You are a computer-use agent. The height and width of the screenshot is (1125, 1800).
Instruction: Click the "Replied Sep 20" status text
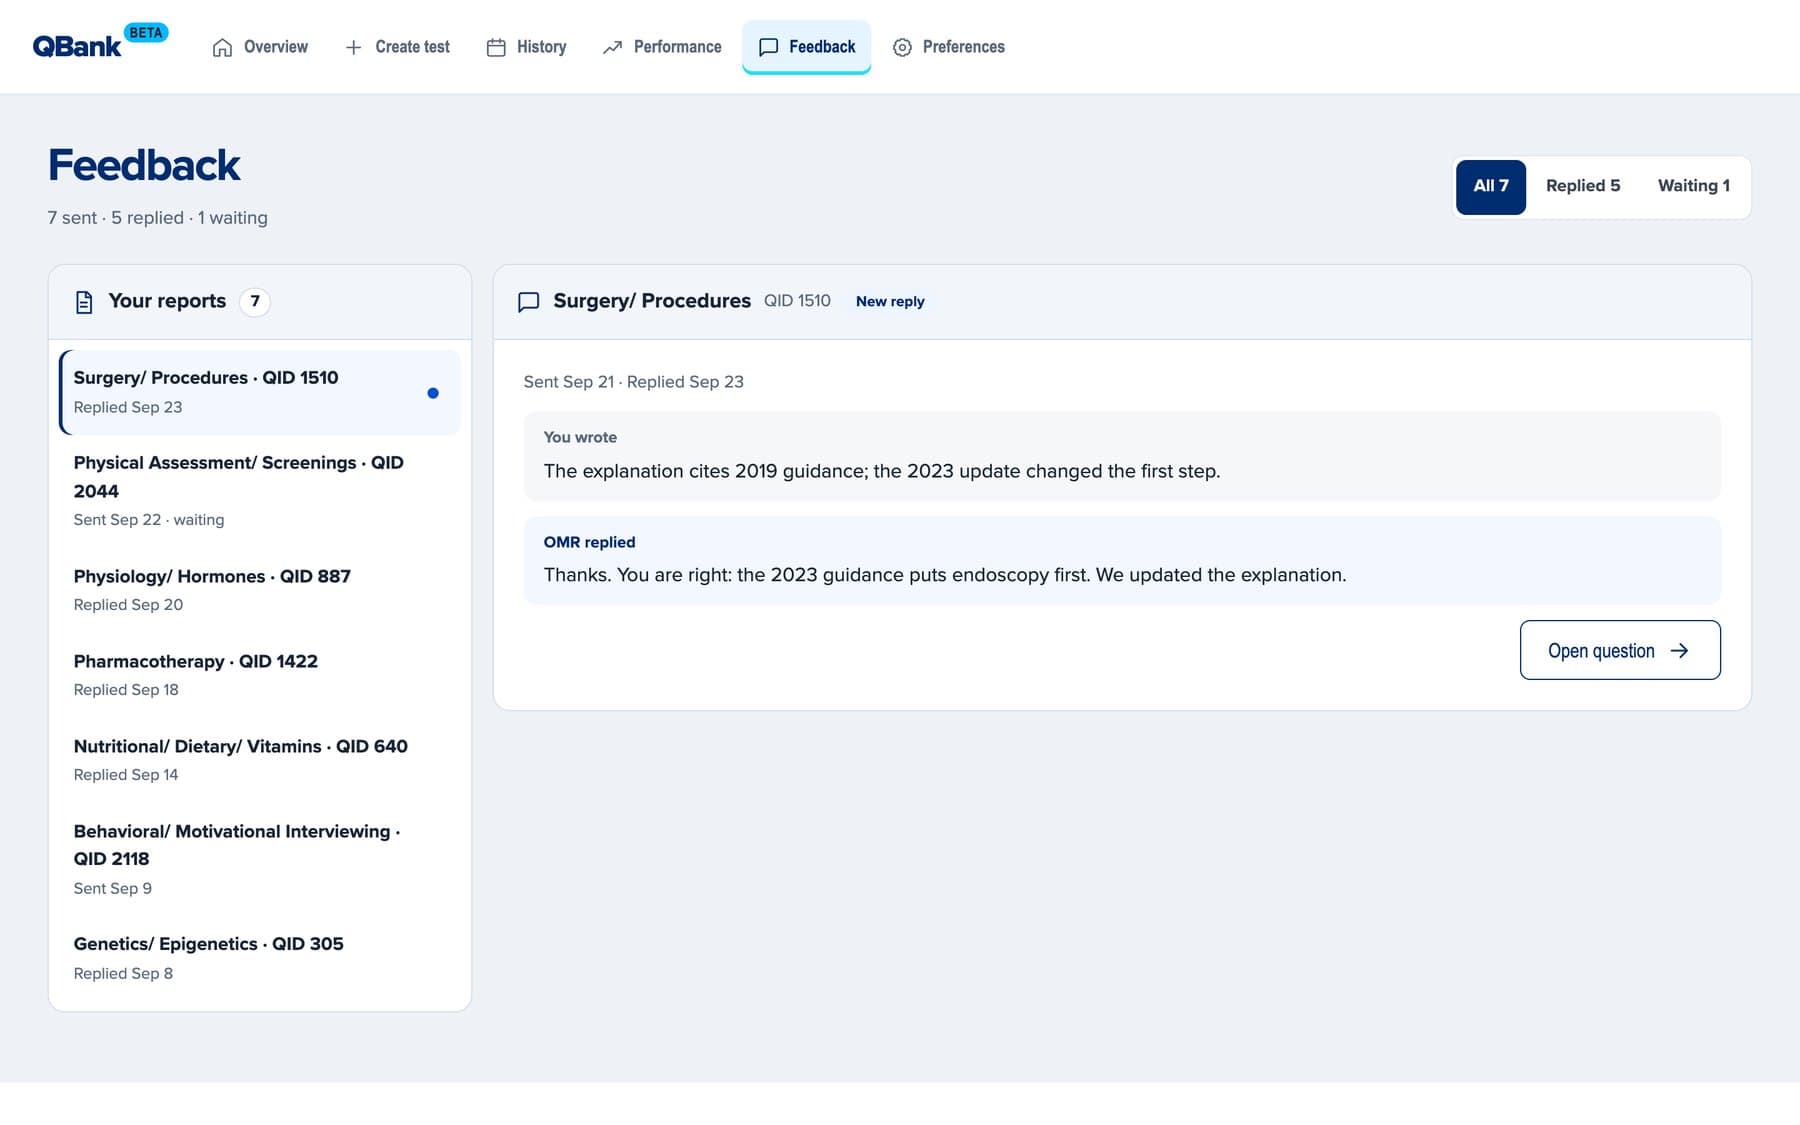tap(128, 605)
